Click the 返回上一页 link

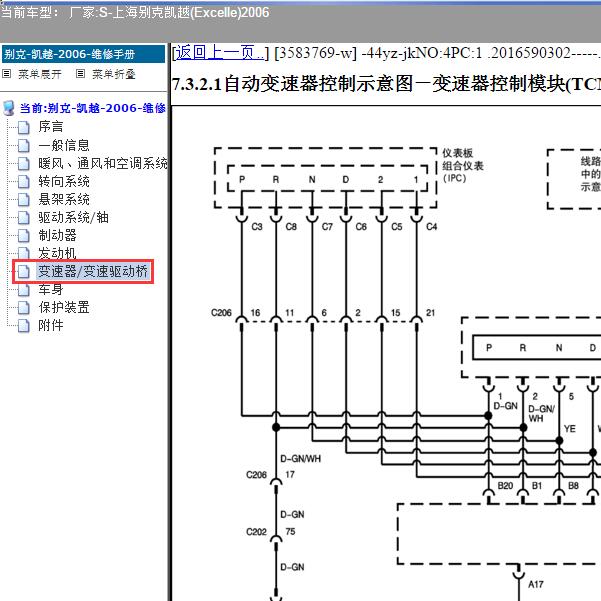(x=220, y=53)
